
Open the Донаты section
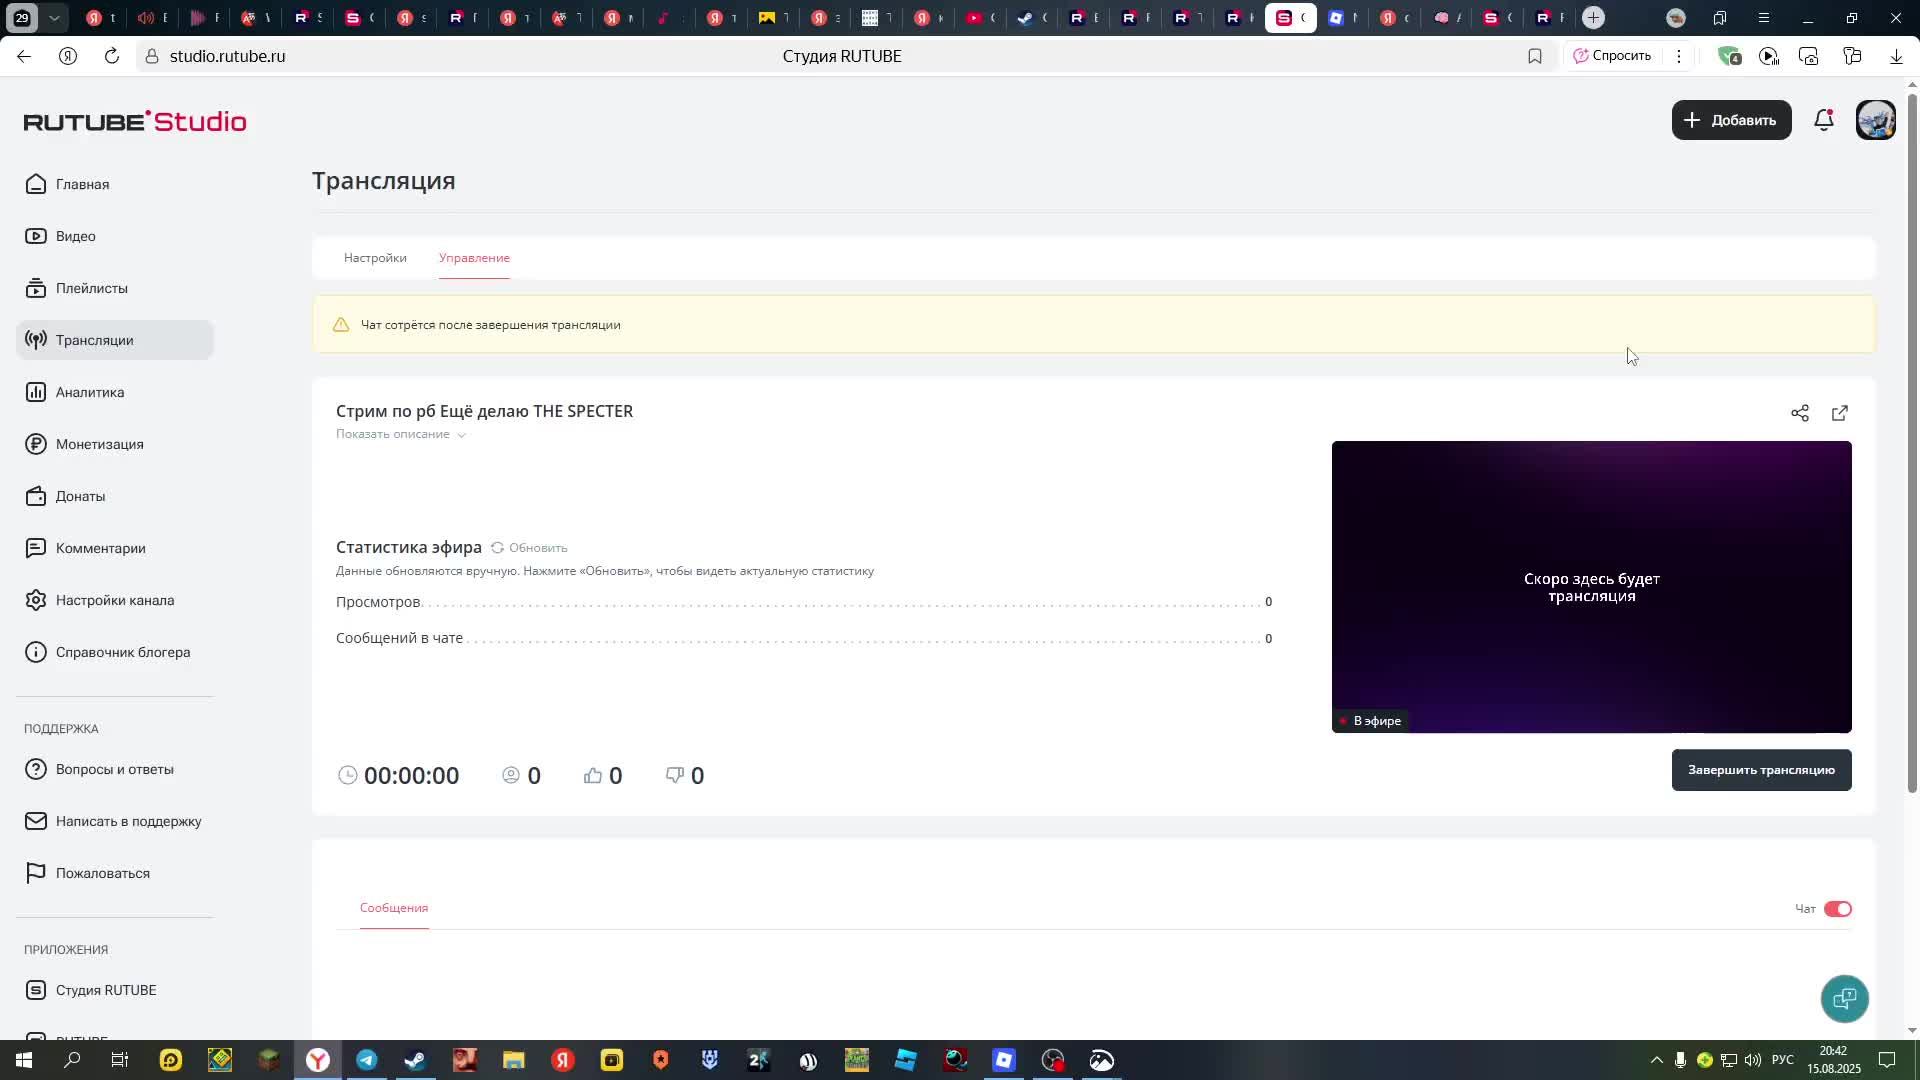click(82, 496)
